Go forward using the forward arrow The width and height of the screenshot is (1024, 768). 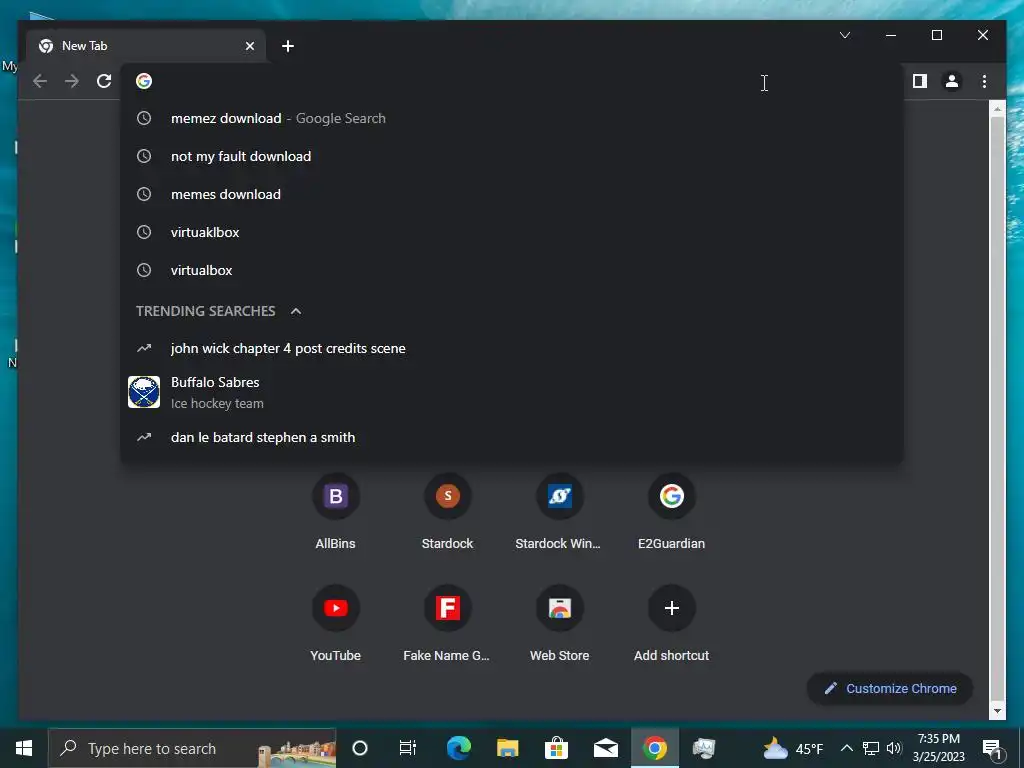point(72,81)
